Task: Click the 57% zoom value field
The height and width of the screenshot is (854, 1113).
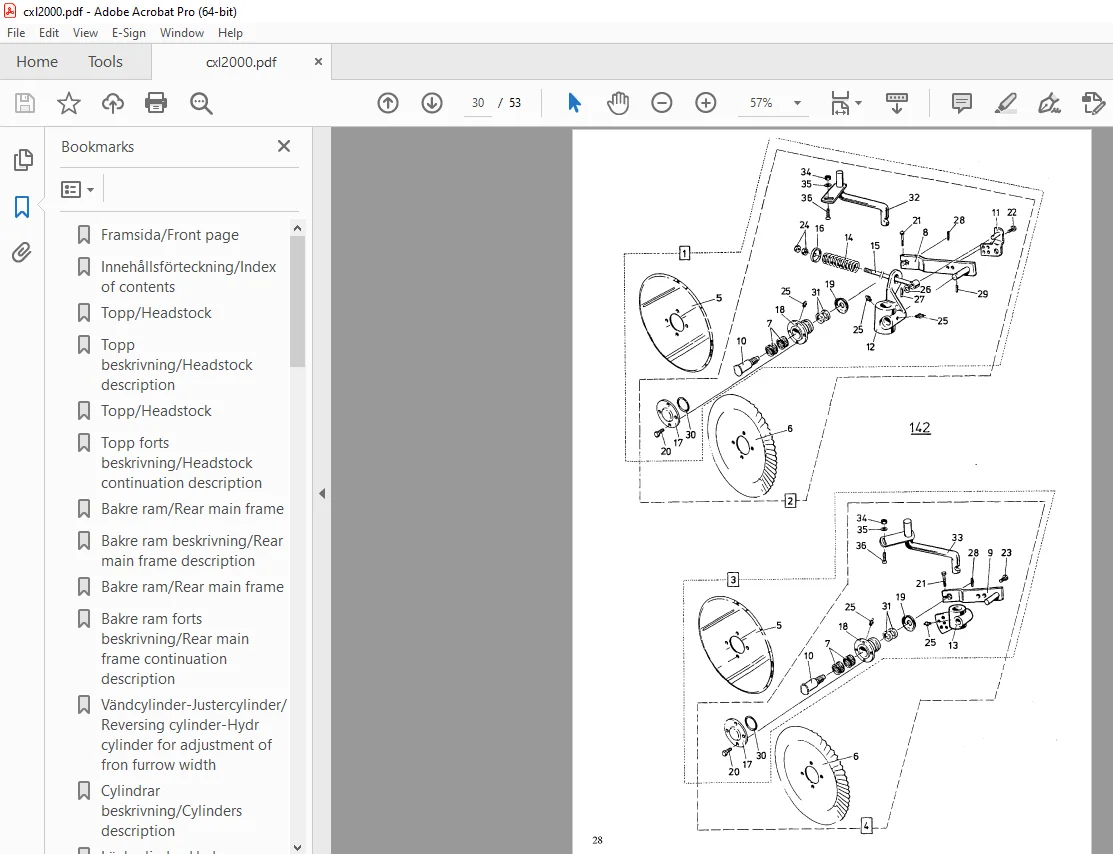Action: point(761,103)
